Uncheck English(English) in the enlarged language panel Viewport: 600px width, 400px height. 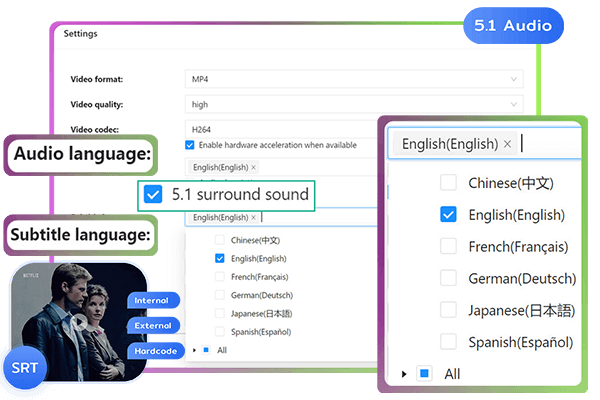[448, 215]
